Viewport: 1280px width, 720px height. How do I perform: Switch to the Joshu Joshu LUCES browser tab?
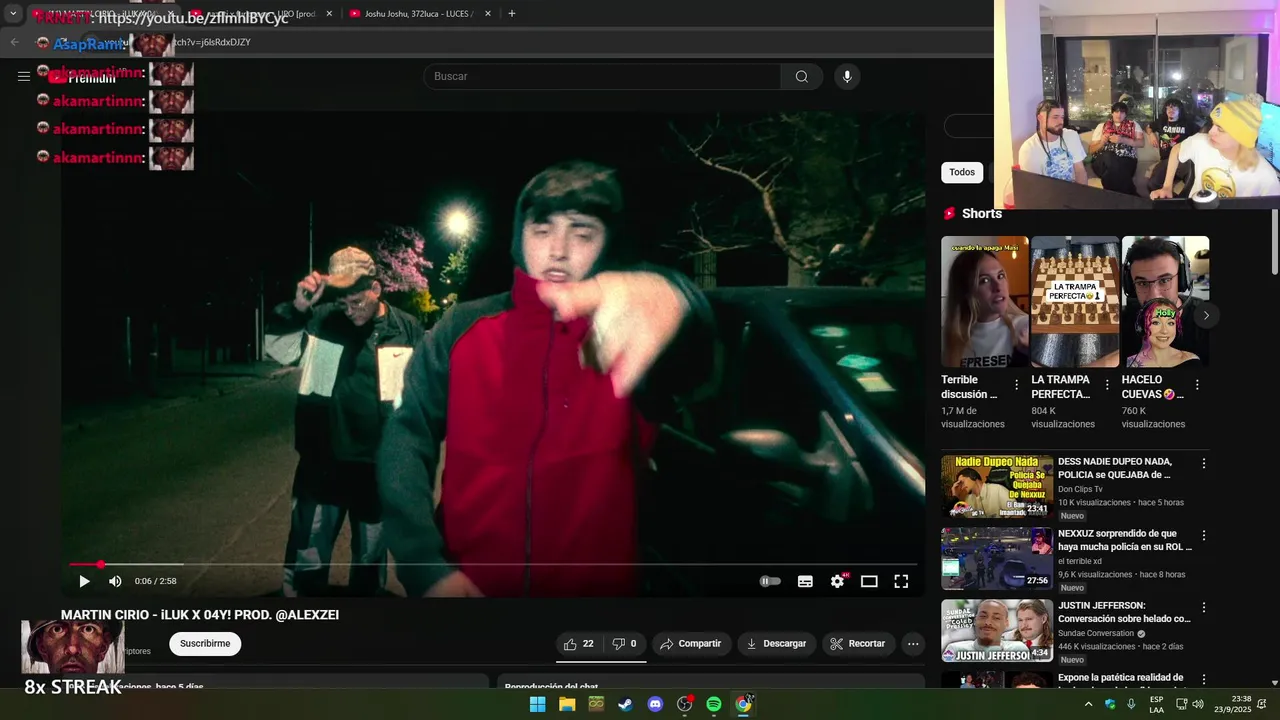pos(418,14)
